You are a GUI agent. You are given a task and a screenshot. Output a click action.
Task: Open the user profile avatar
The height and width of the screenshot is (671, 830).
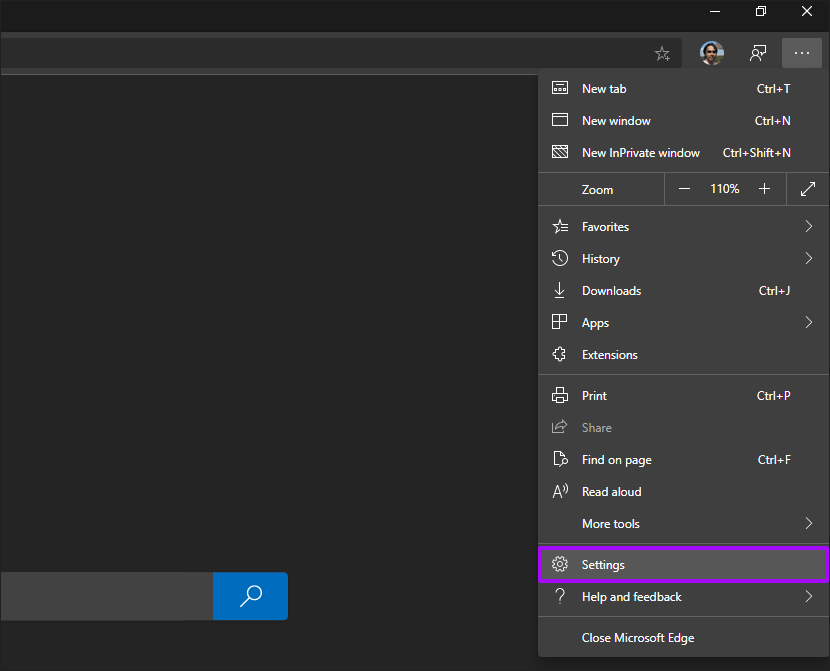pos(712,53)
